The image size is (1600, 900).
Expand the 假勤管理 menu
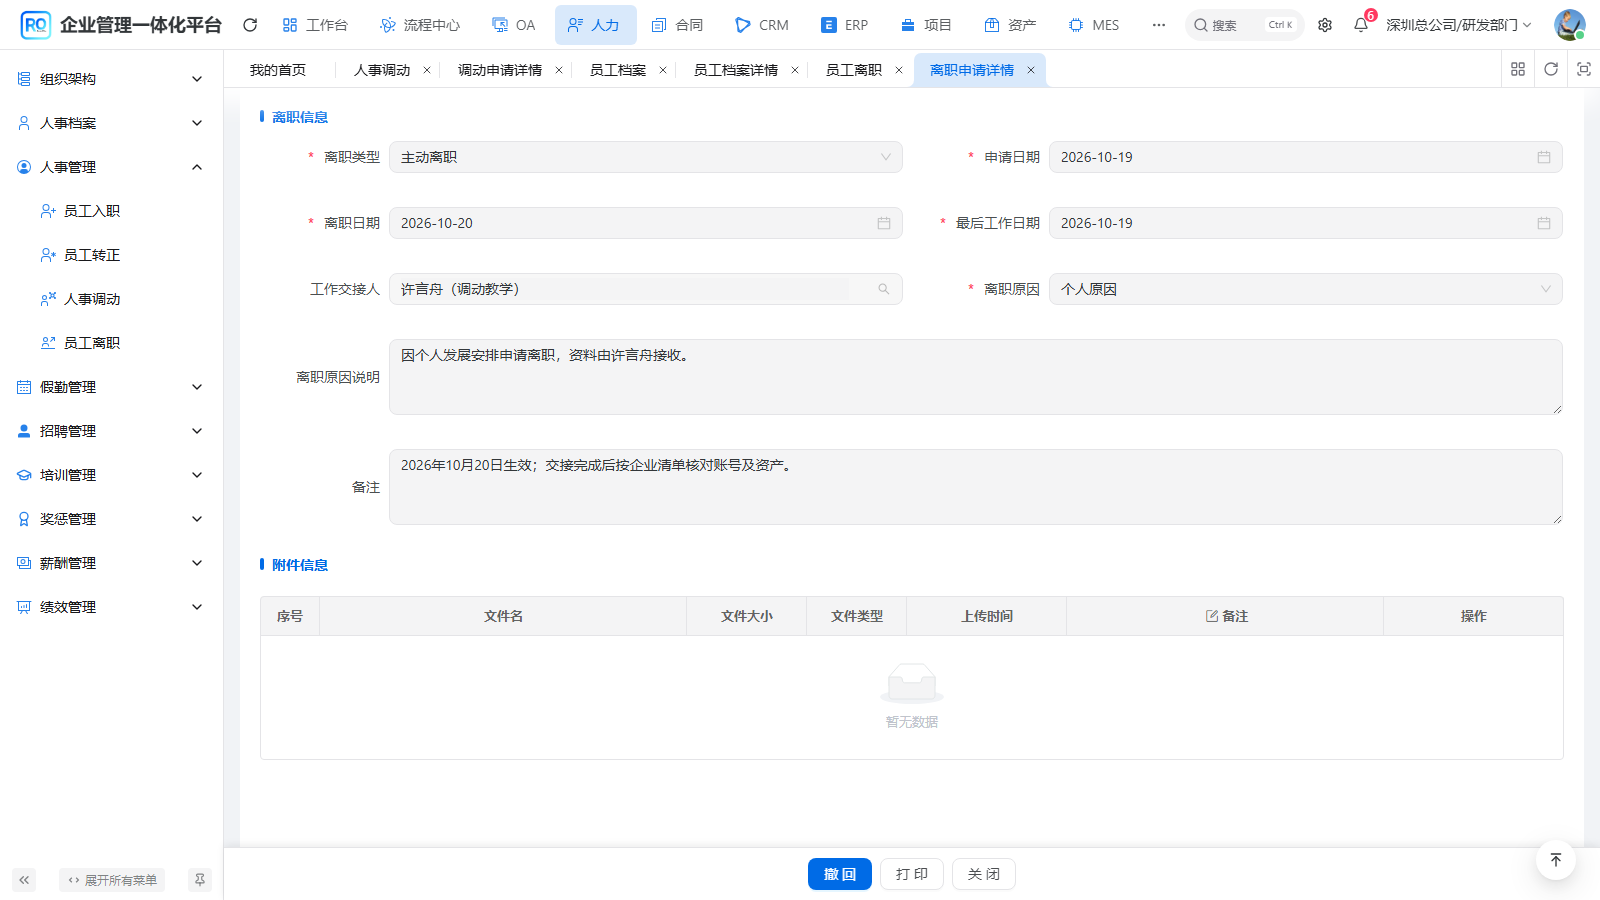[111, 387]
